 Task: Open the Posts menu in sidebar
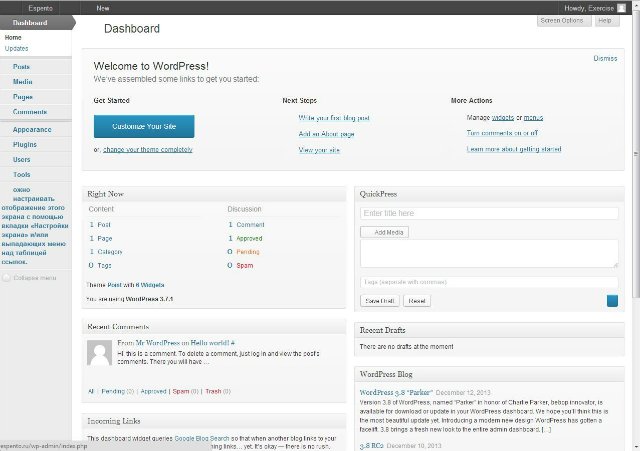click(x=22, y=66)
